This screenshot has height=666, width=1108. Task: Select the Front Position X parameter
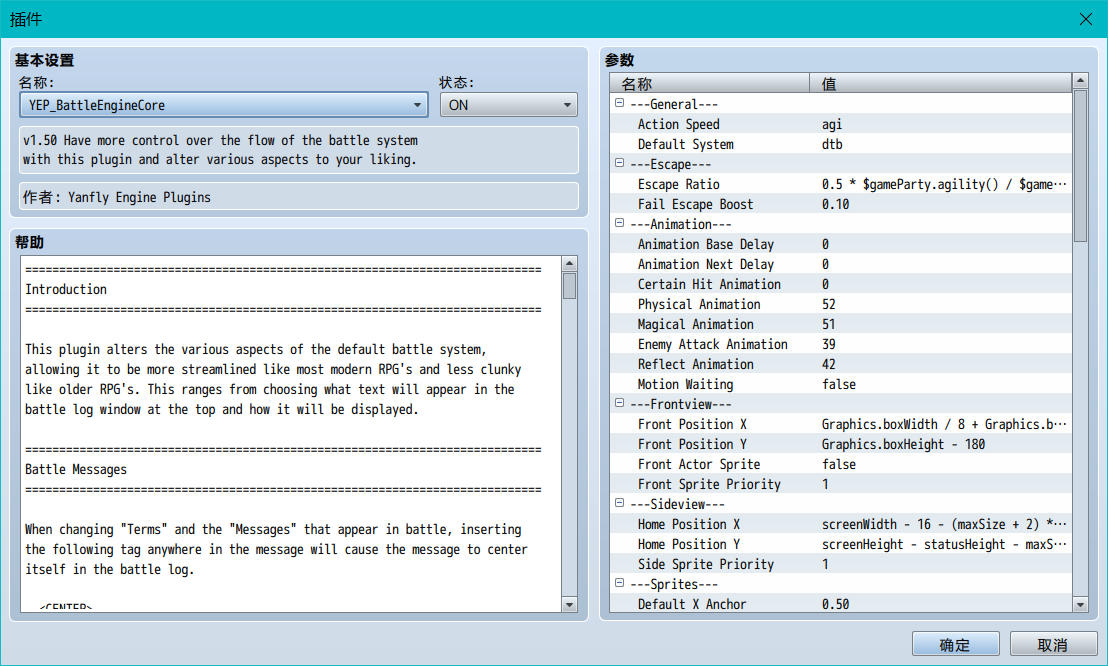[841, 424]
